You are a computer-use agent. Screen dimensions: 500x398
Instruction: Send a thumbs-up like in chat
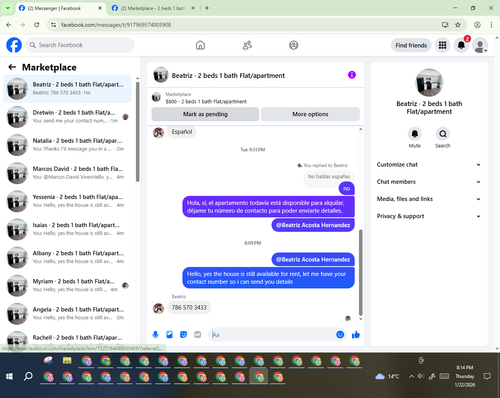click(356, 335)
